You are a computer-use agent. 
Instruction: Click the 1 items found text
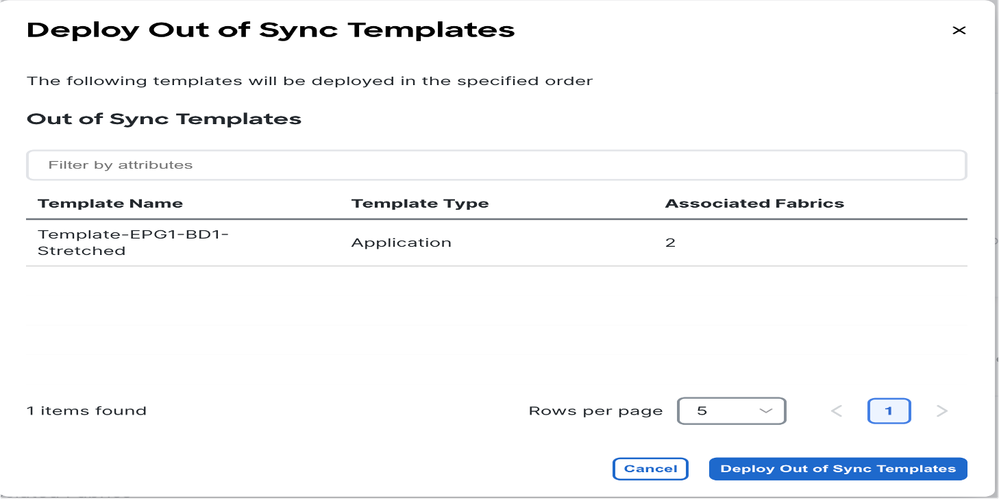[x=87, y=411]
